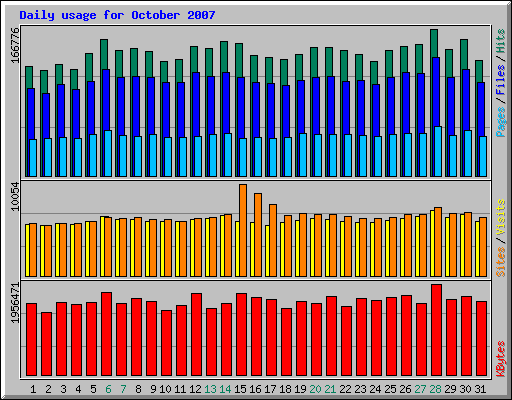This screenshot has width=512, height=400.
Task: Click green weekend day label 6
Action: coord(108,389)
